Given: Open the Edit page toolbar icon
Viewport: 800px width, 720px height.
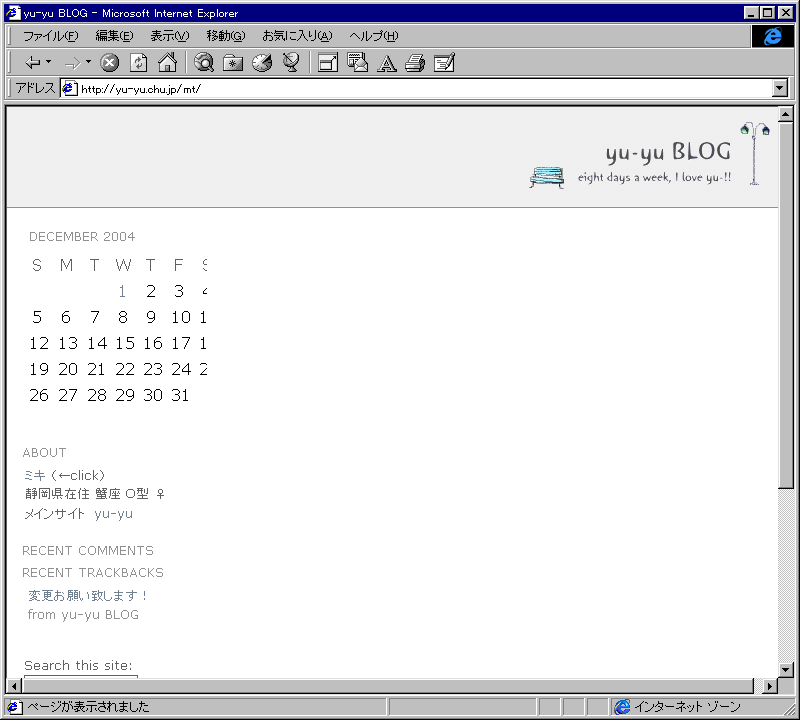Looking at the screenshot, I should click(444, 63).
